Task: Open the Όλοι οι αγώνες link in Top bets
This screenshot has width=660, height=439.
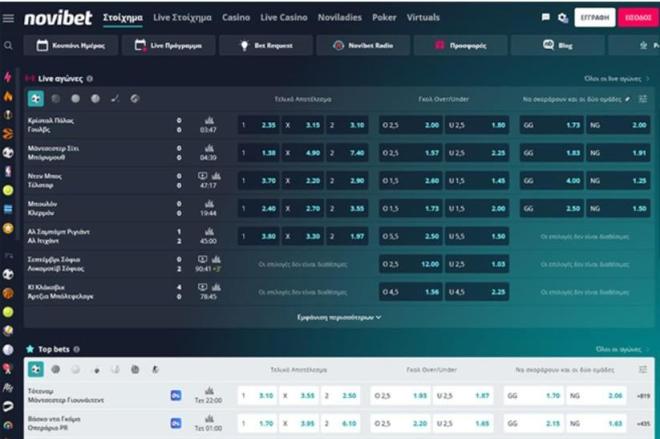Action: pos(623,349)
